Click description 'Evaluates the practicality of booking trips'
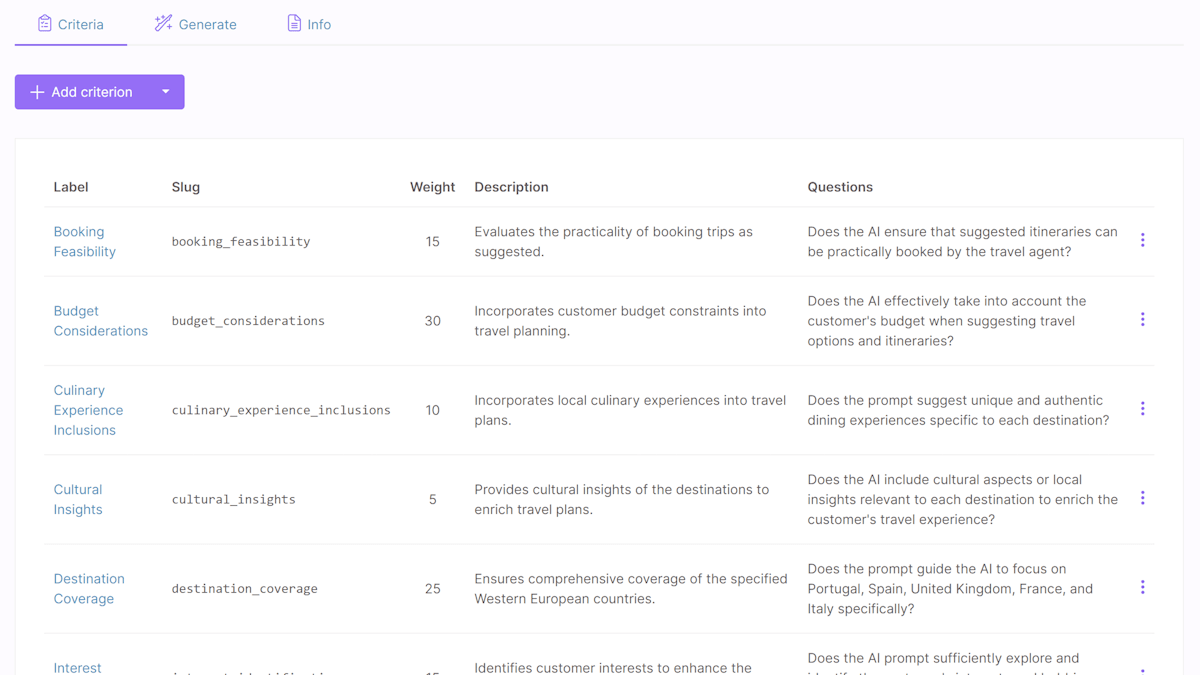The height and width of the screenshot is (675, 1200). tap(614, 241)
